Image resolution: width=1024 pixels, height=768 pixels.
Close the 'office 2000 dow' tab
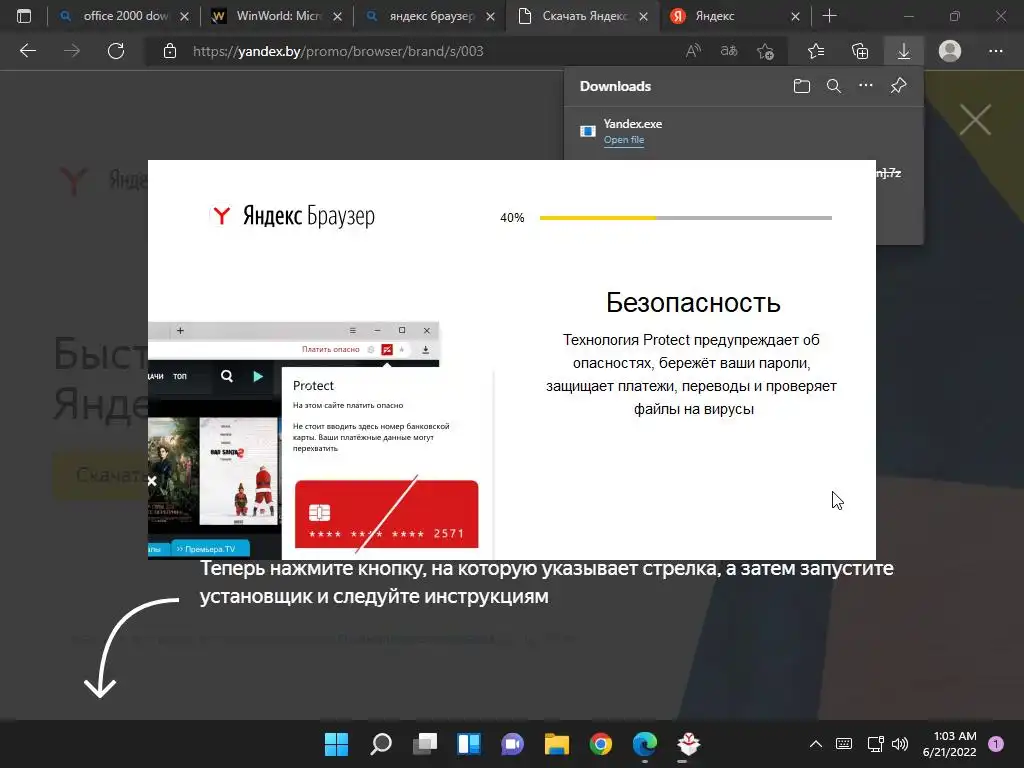[184, 17]
